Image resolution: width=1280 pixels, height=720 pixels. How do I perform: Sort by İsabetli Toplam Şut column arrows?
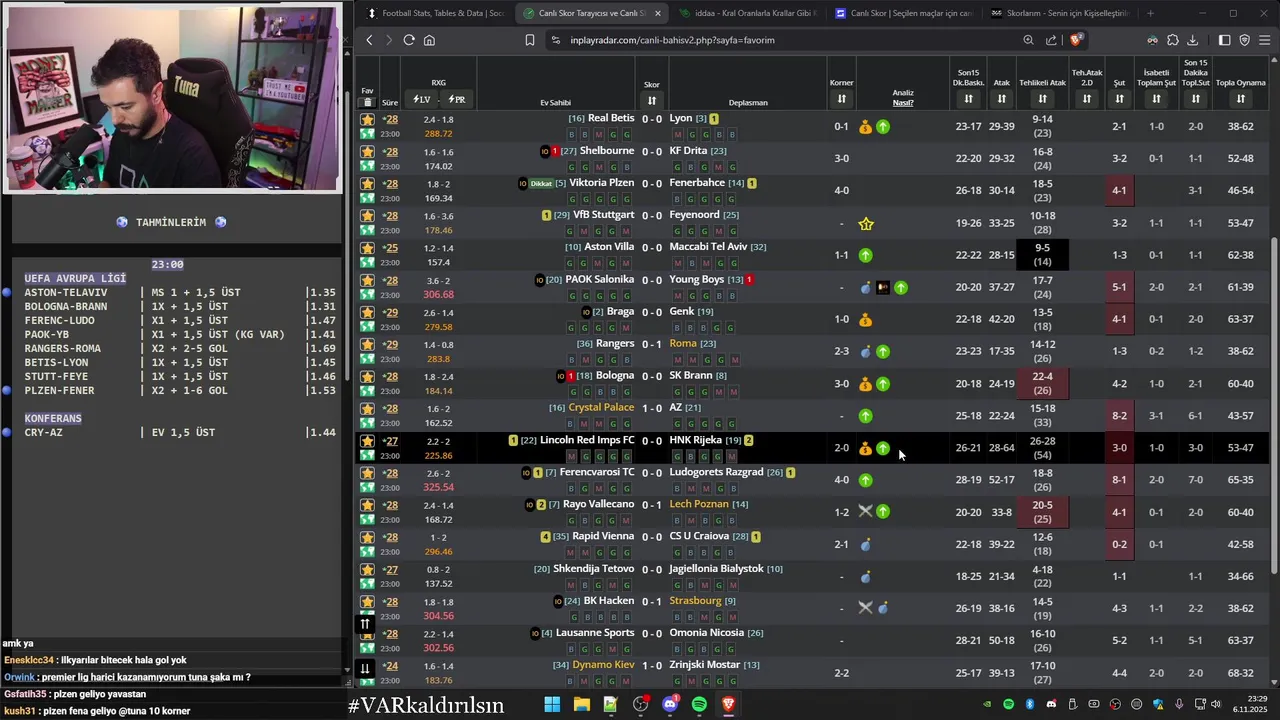(1156, 99)
